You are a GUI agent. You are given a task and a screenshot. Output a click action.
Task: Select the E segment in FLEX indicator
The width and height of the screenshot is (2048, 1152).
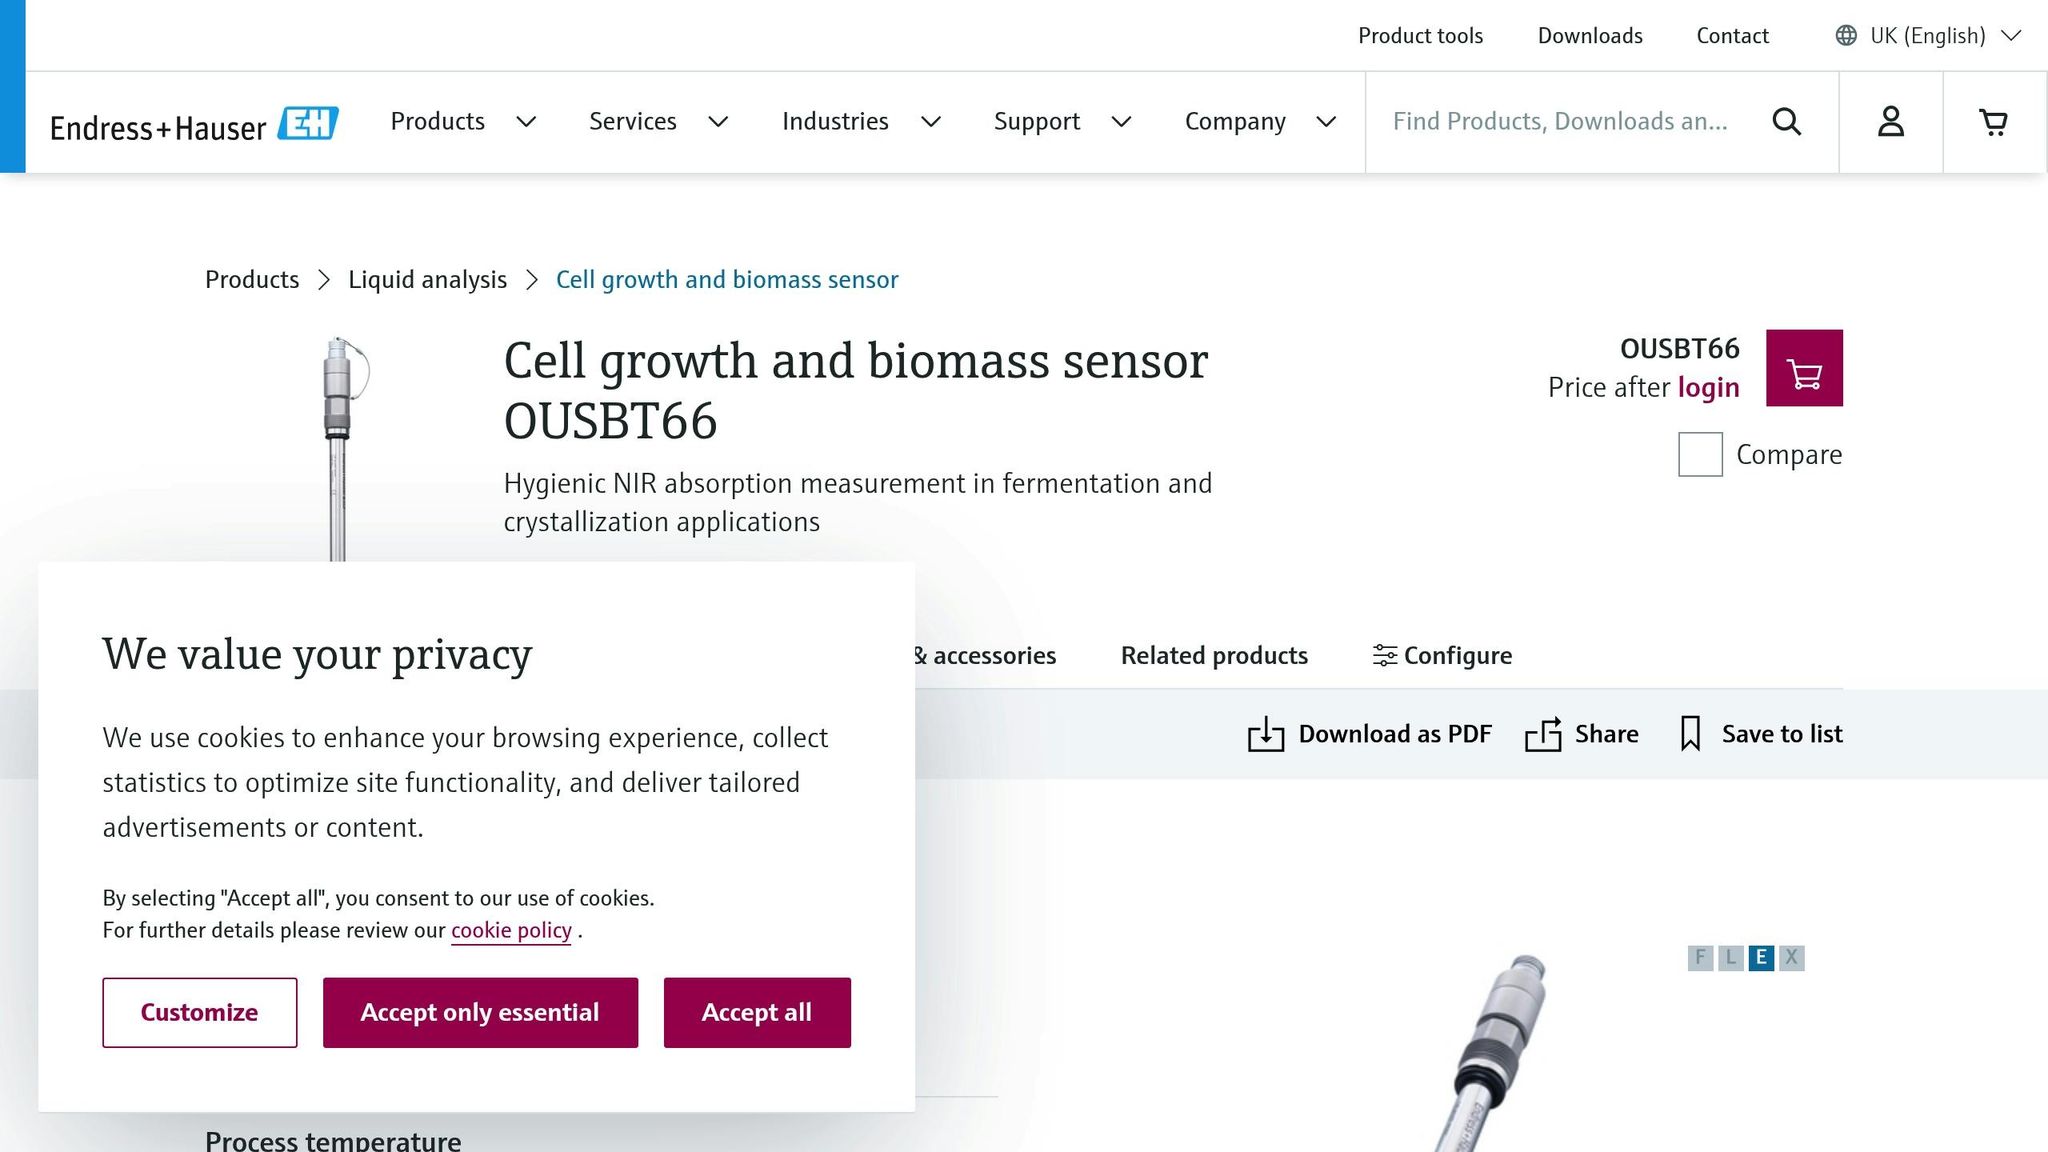(x=1761, y=958)
